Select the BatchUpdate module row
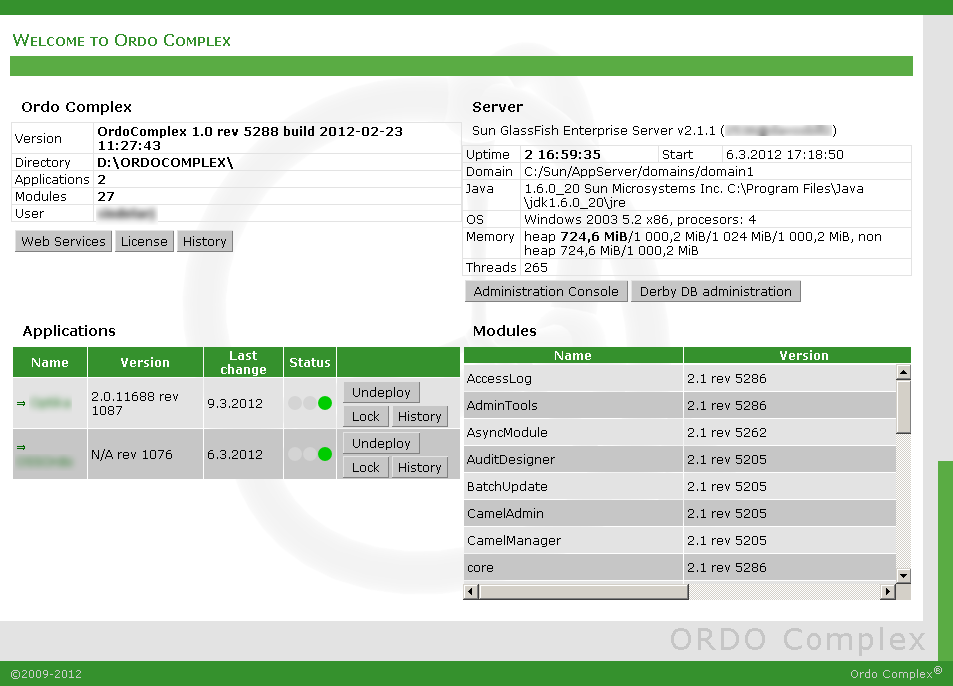This screenshot has height=686, width=953. [x=679, y=487]
